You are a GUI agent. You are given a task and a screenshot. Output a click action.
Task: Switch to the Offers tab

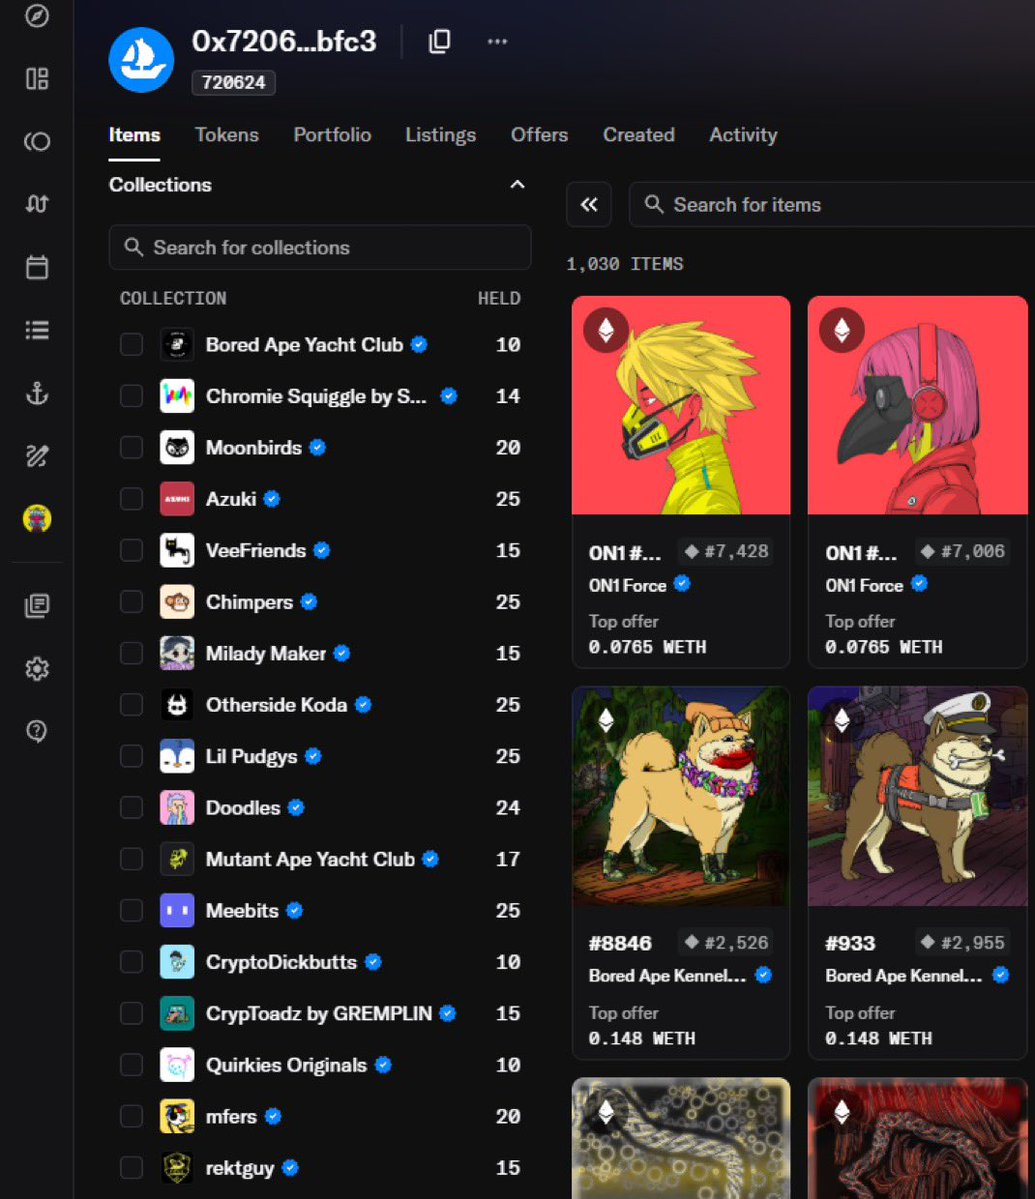(x=539, y=135)
